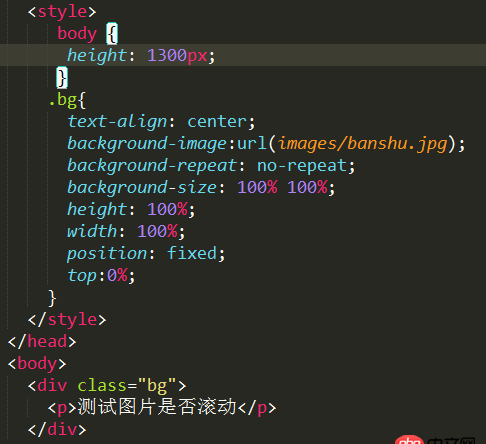Viewport: 486px width, 444px height.
Task: Click the height property in .bg rule
Action: click(x=97, y=210)
